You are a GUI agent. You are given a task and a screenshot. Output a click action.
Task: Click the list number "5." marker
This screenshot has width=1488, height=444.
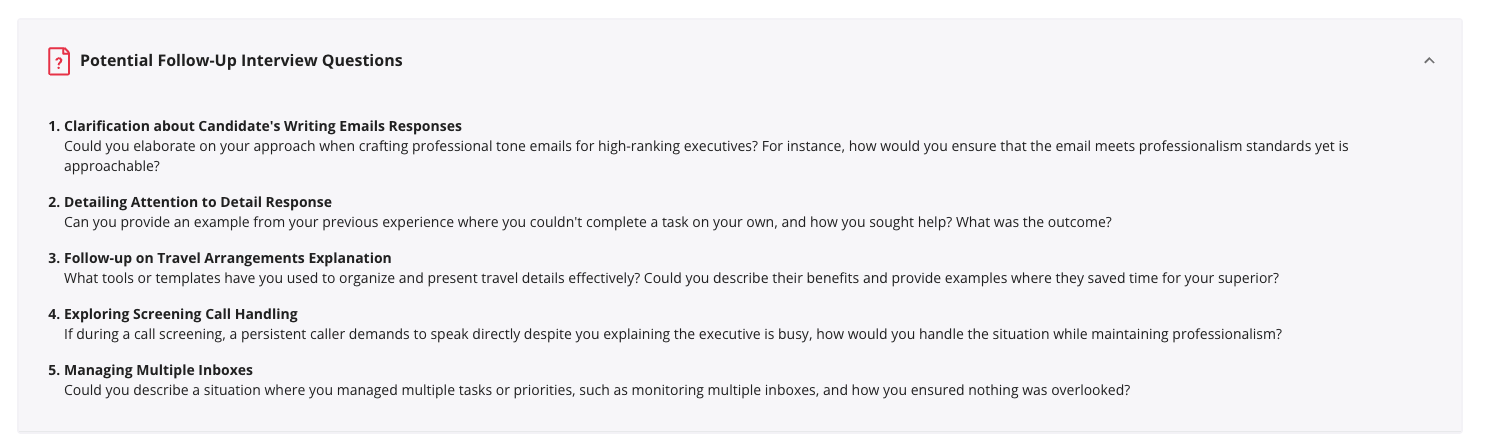point(54,370)
